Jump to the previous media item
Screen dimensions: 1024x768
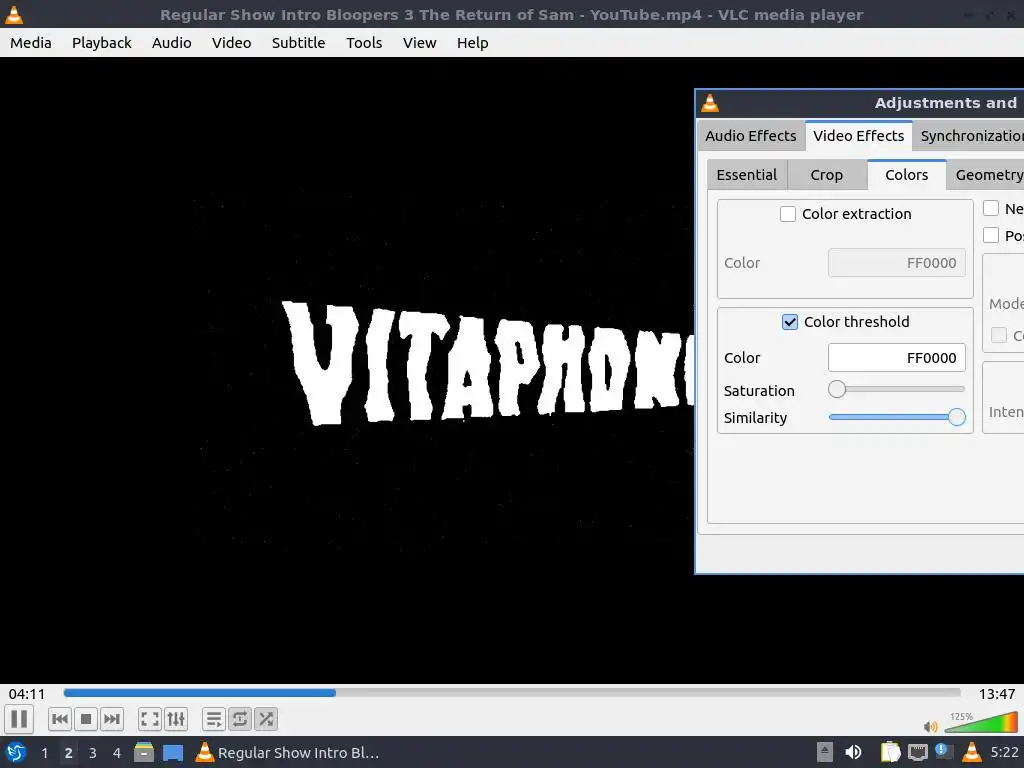pyautogui.click(x=60, y=720)
